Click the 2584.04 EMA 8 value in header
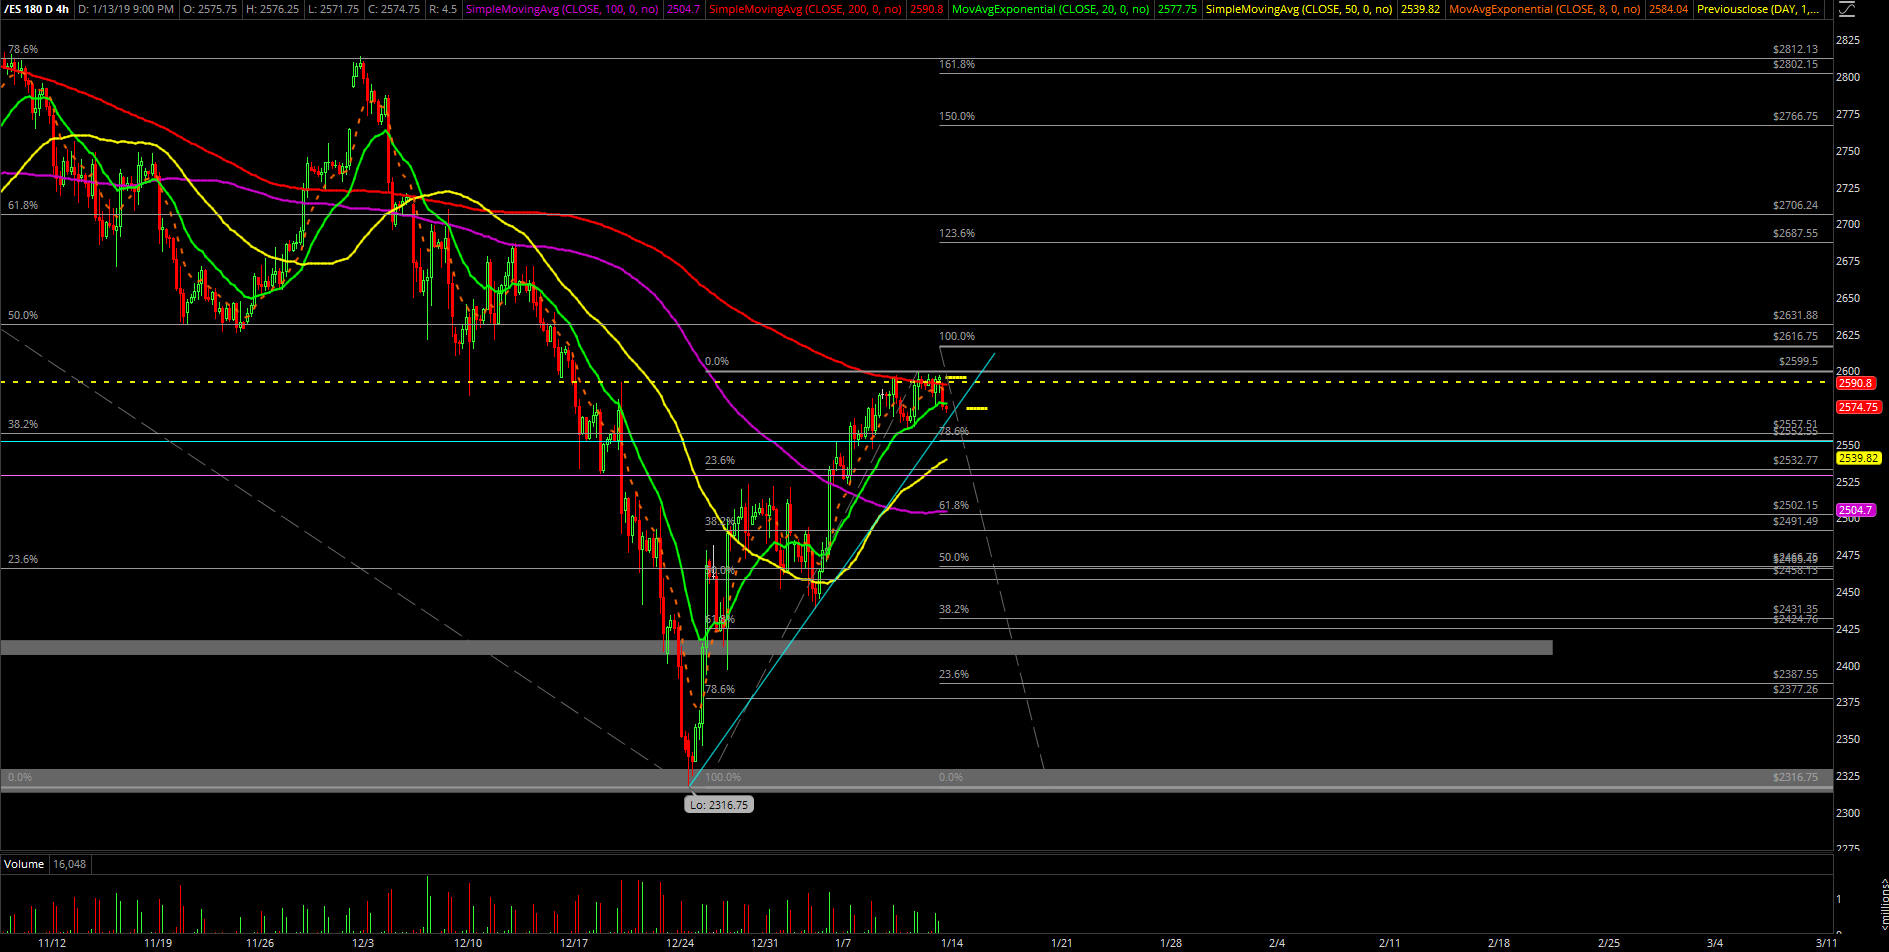 (1666, 9)
